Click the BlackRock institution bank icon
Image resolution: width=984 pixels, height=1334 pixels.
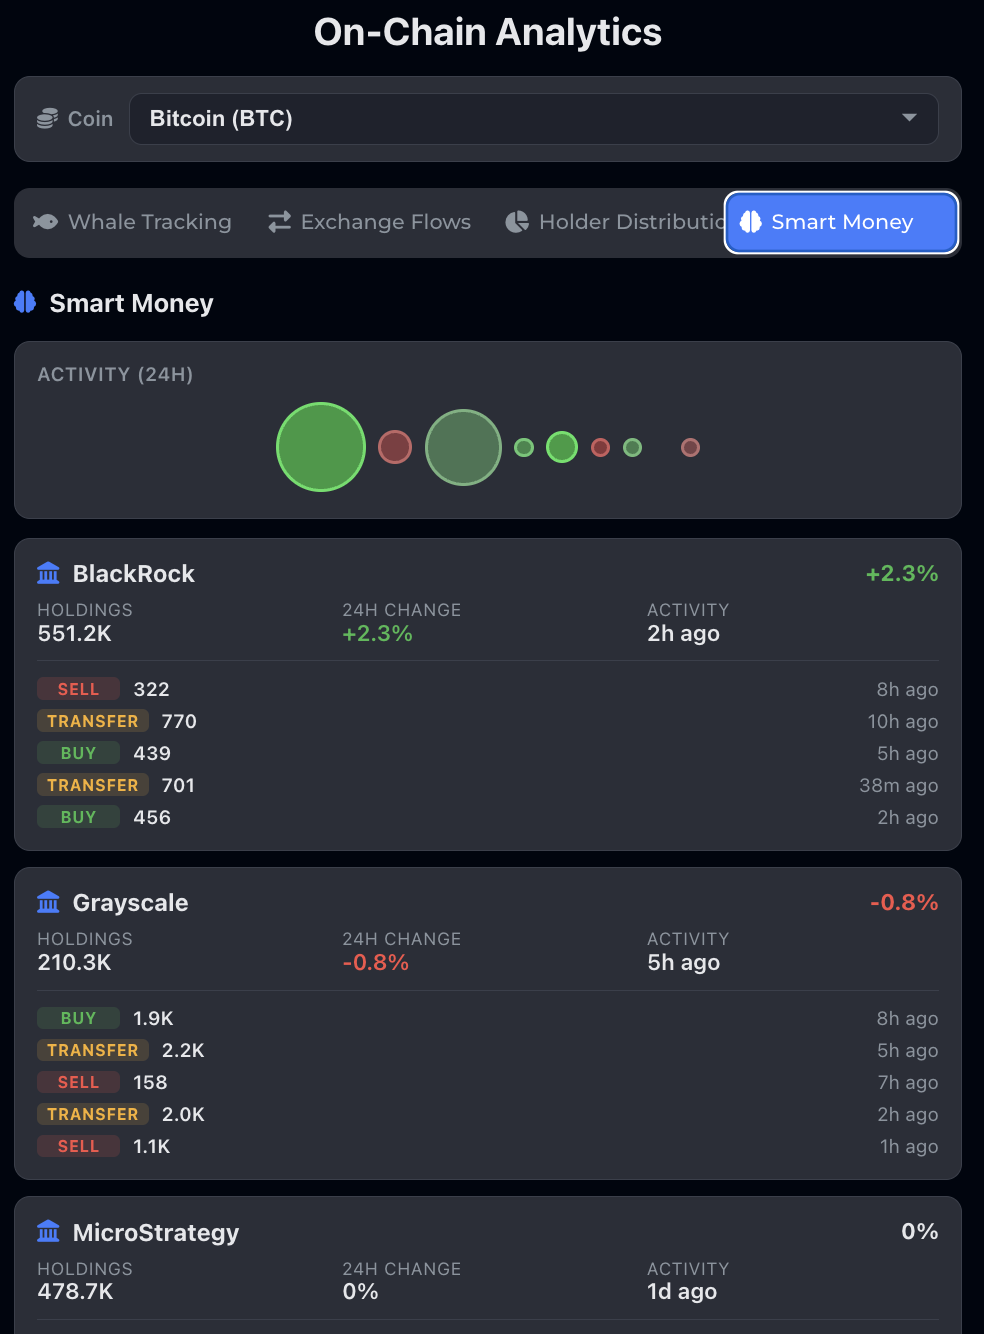pos(48,573)
